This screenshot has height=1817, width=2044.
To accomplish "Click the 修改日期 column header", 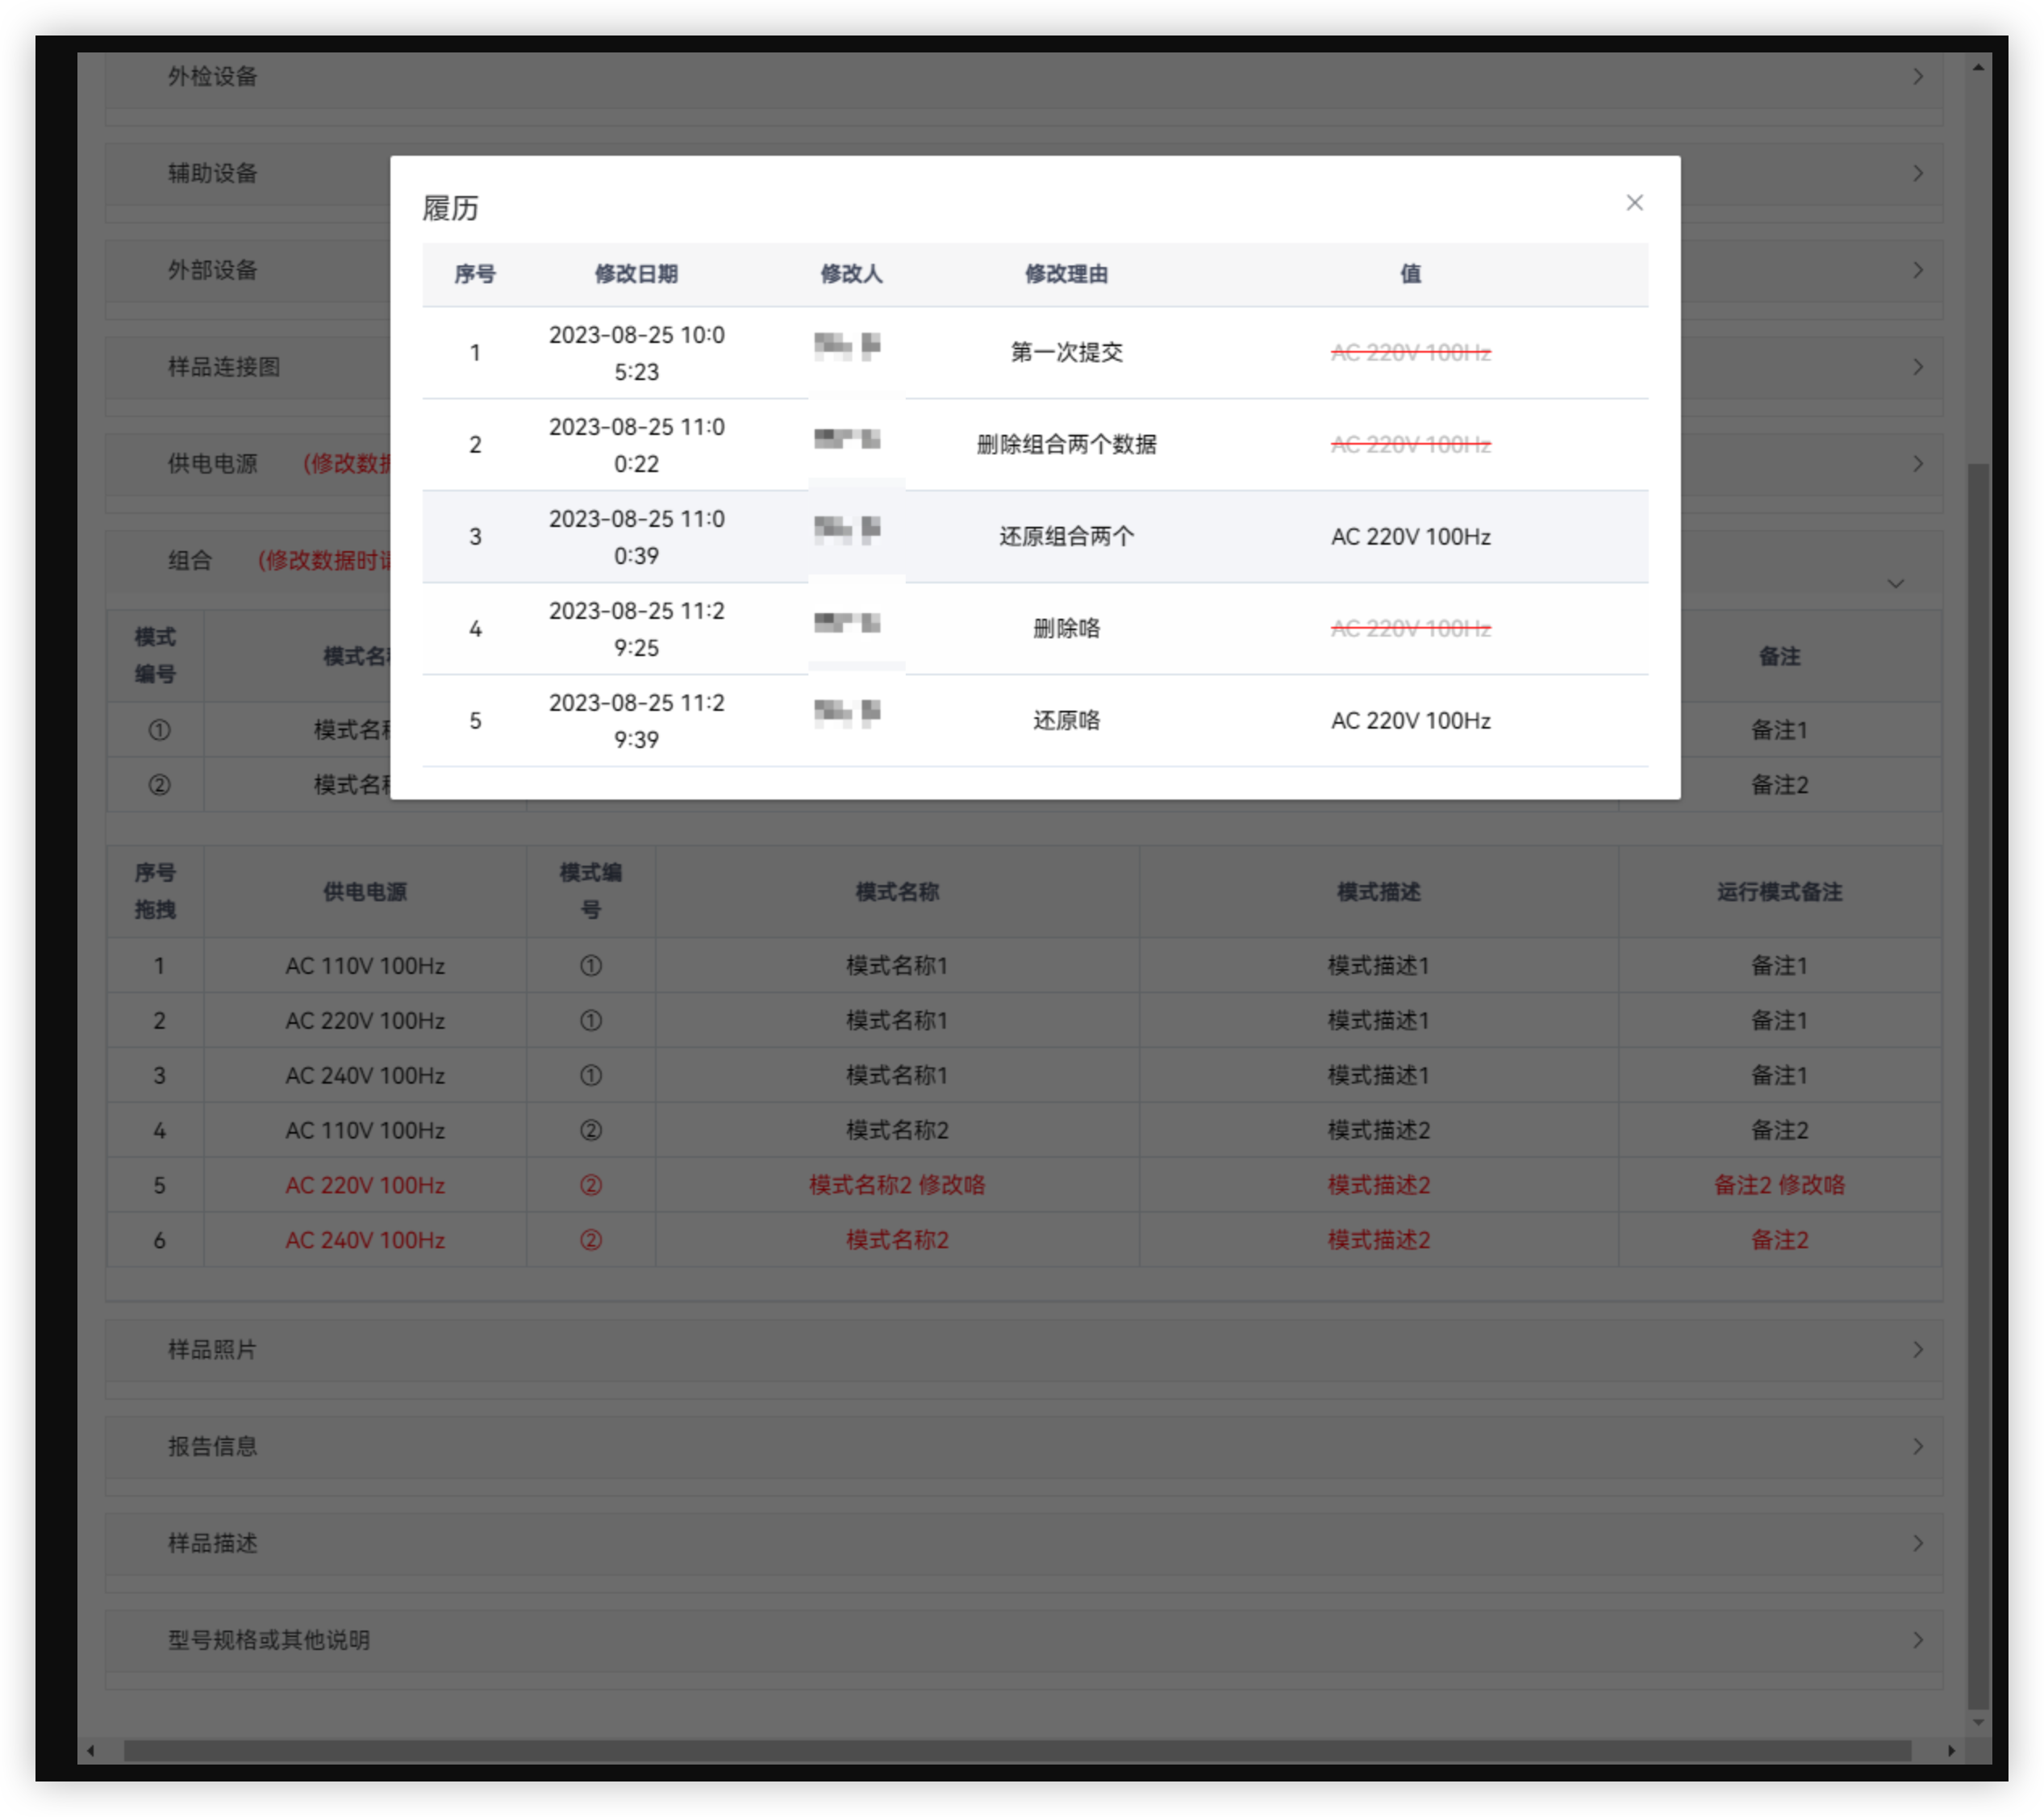I will pyautogui.click(x=636, y=274).
